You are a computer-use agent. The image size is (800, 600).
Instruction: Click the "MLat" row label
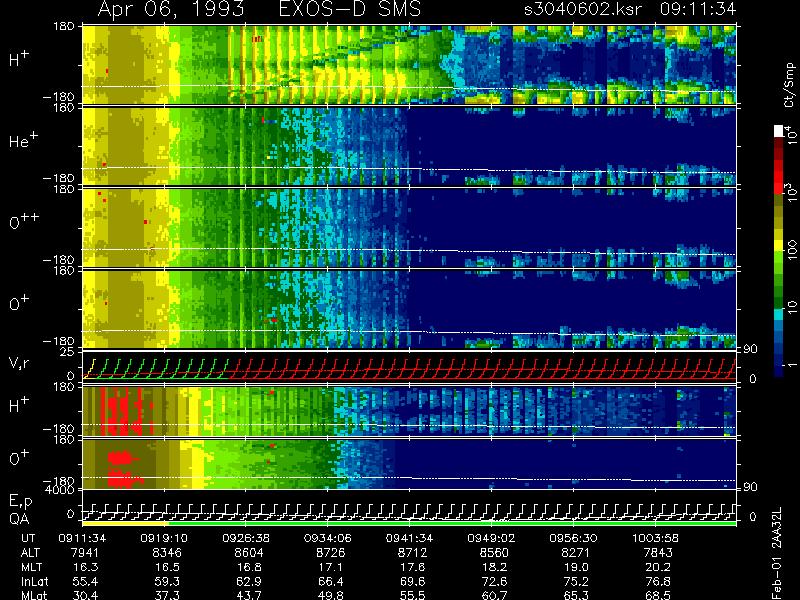click(34, 595)
